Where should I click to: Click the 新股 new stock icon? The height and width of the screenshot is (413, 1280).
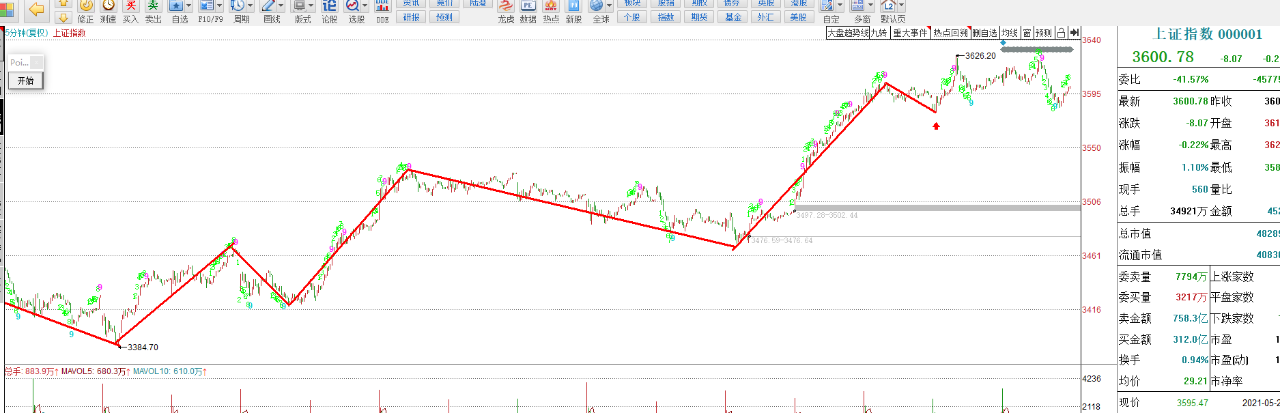click(x=573, y=6)
